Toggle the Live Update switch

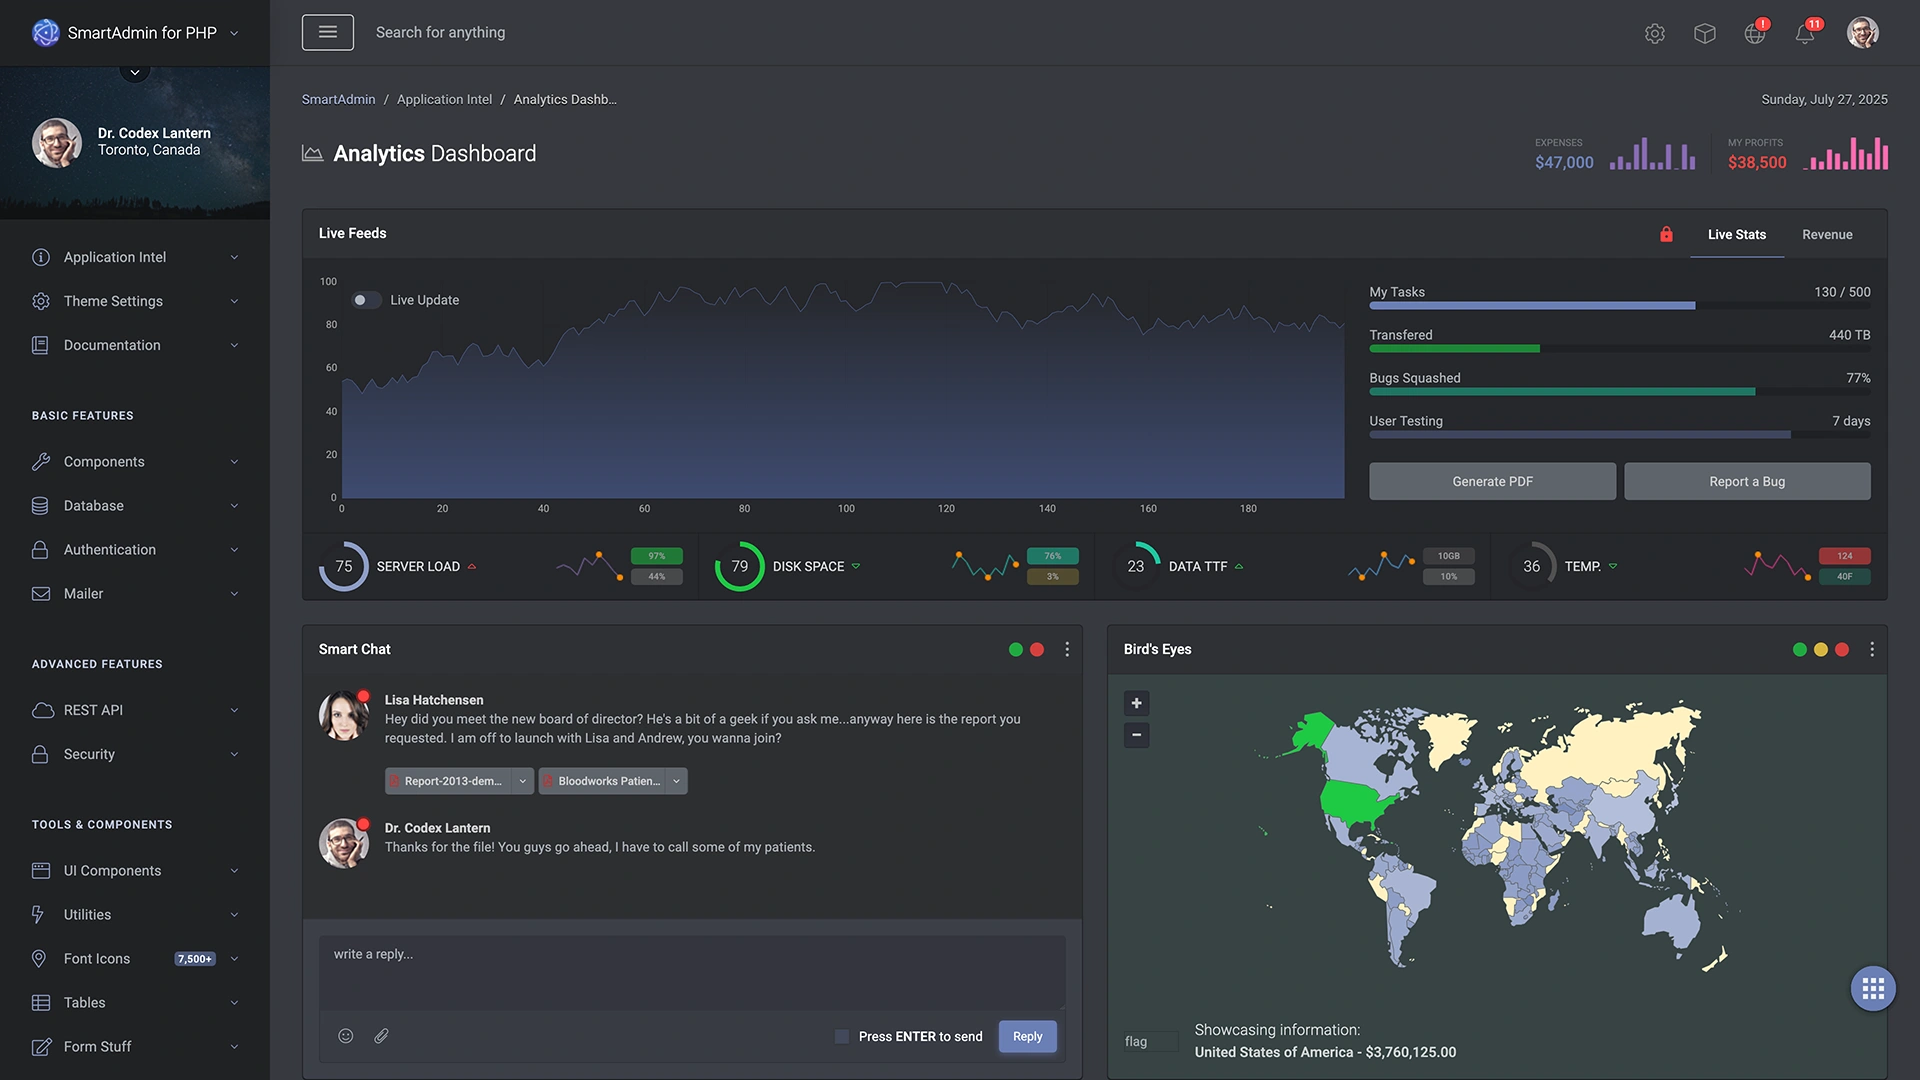point(366,299)
